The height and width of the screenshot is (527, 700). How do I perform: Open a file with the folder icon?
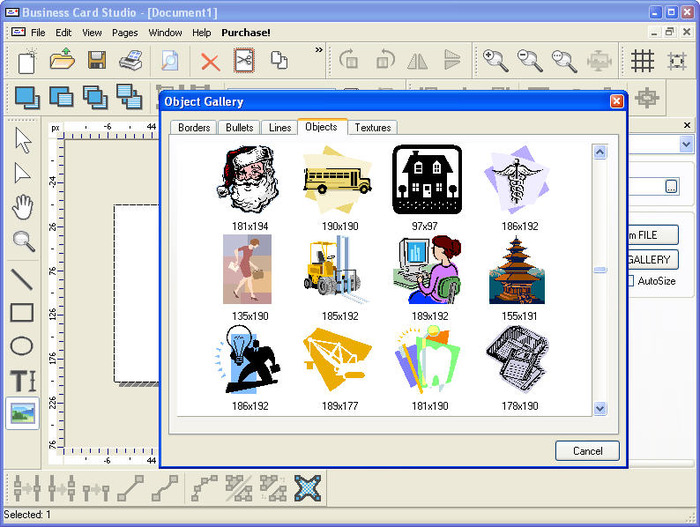(62, 59)
